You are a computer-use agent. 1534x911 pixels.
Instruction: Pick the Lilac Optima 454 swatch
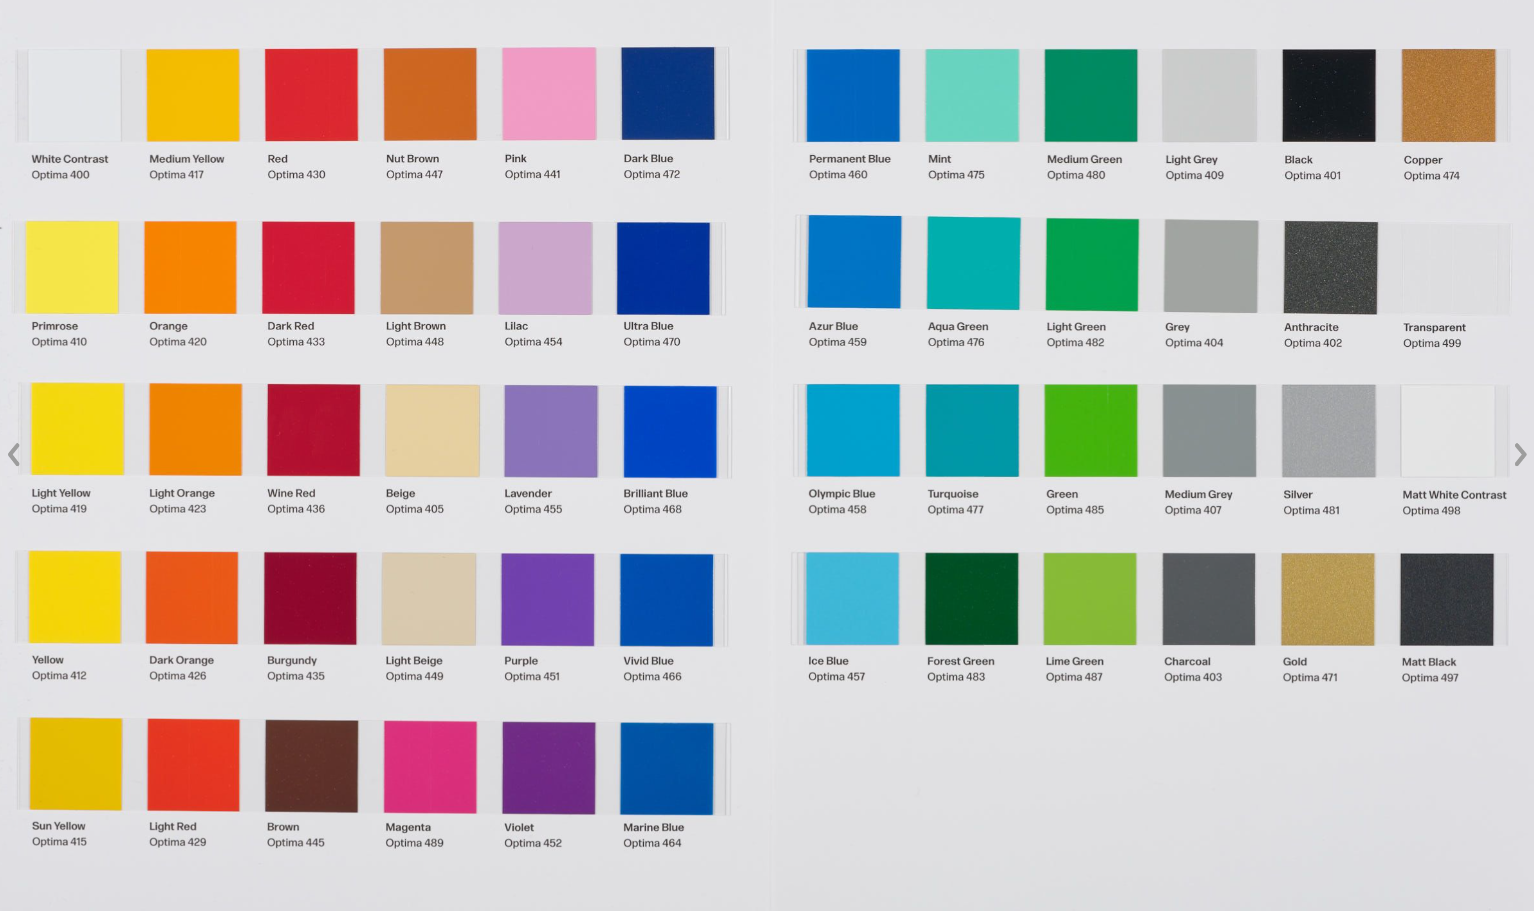tap(545, 268)
